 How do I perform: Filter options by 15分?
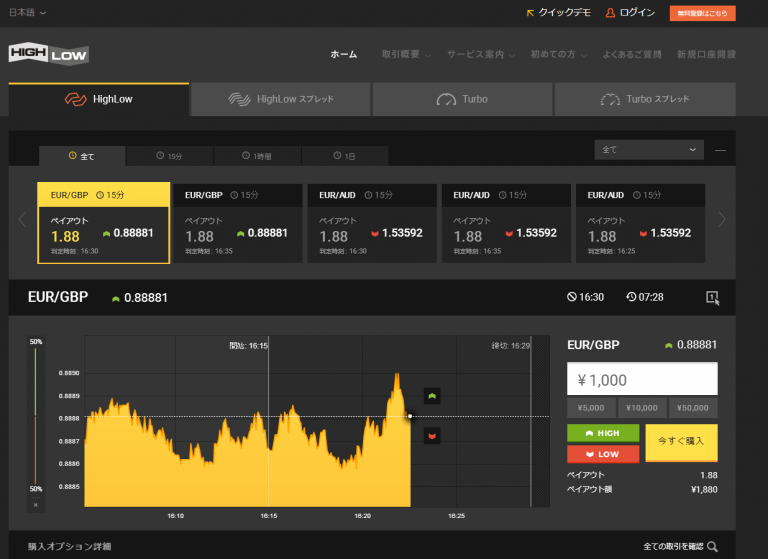click(169, 156)
